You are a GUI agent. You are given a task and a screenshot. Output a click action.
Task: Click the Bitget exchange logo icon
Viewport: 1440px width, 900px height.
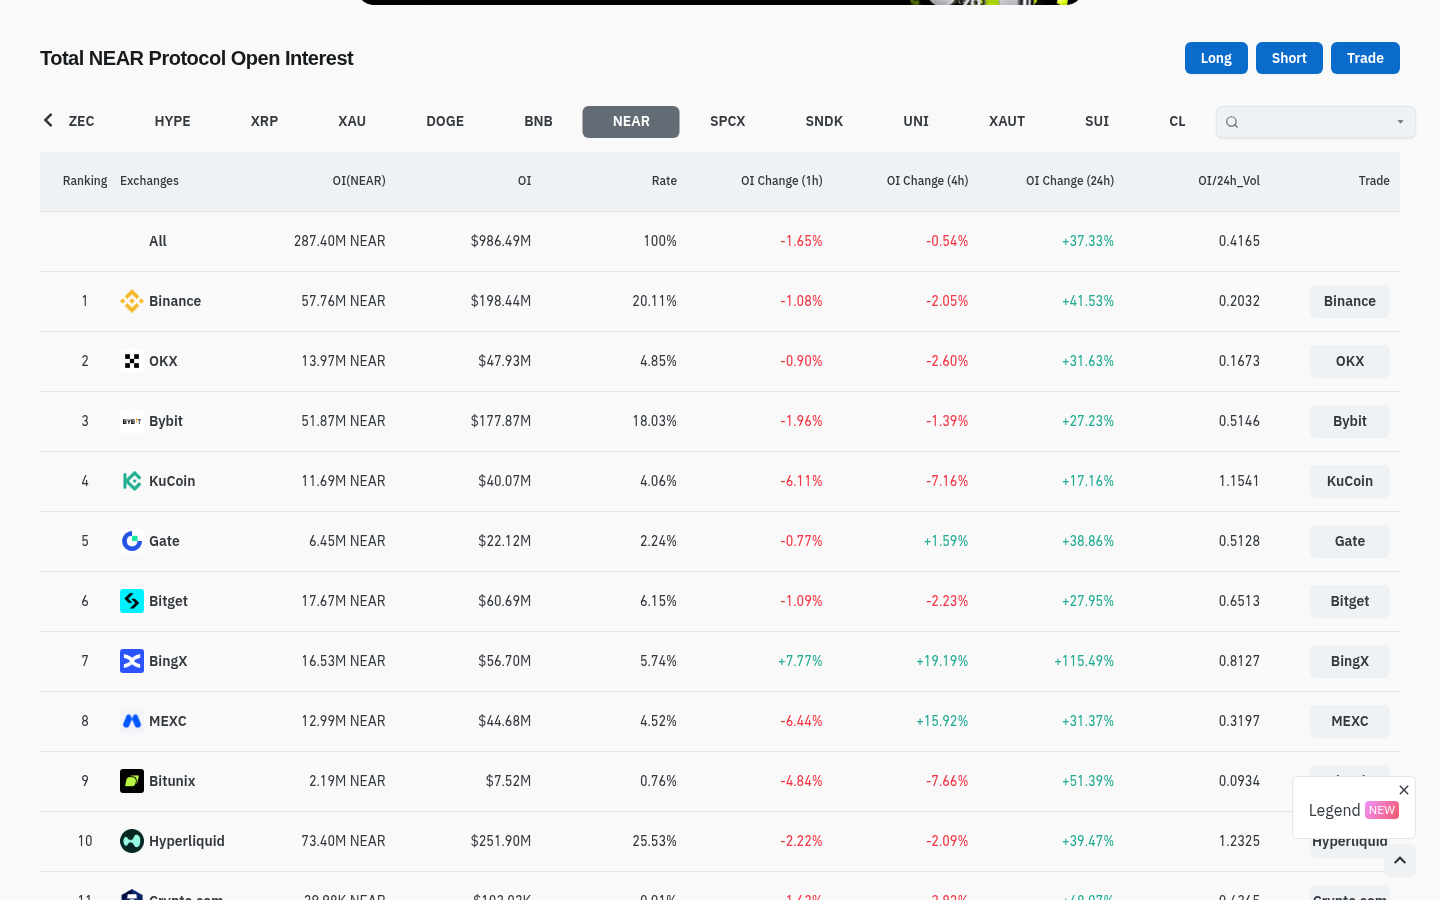click(x=132, y=601)
